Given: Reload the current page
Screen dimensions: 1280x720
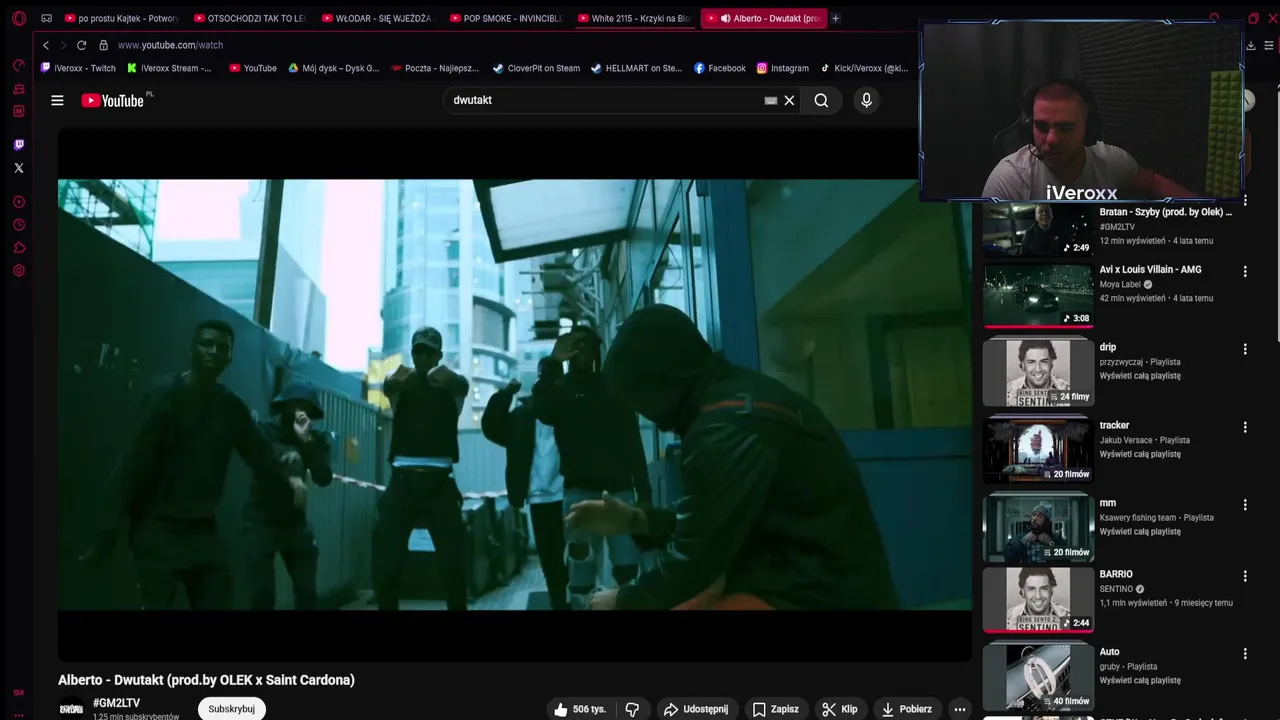Looking at the screenshot, I should click(81, 45).
